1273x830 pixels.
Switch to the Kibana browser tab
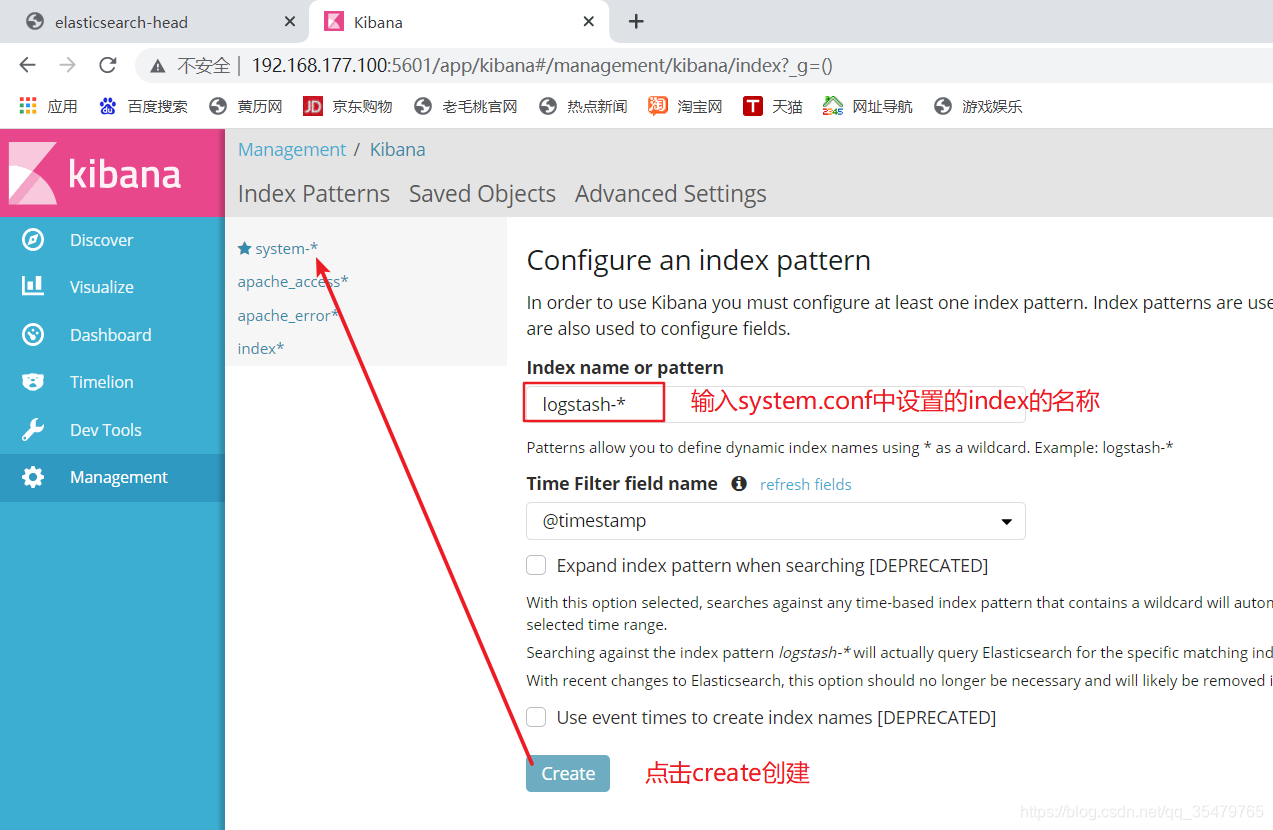460,21
